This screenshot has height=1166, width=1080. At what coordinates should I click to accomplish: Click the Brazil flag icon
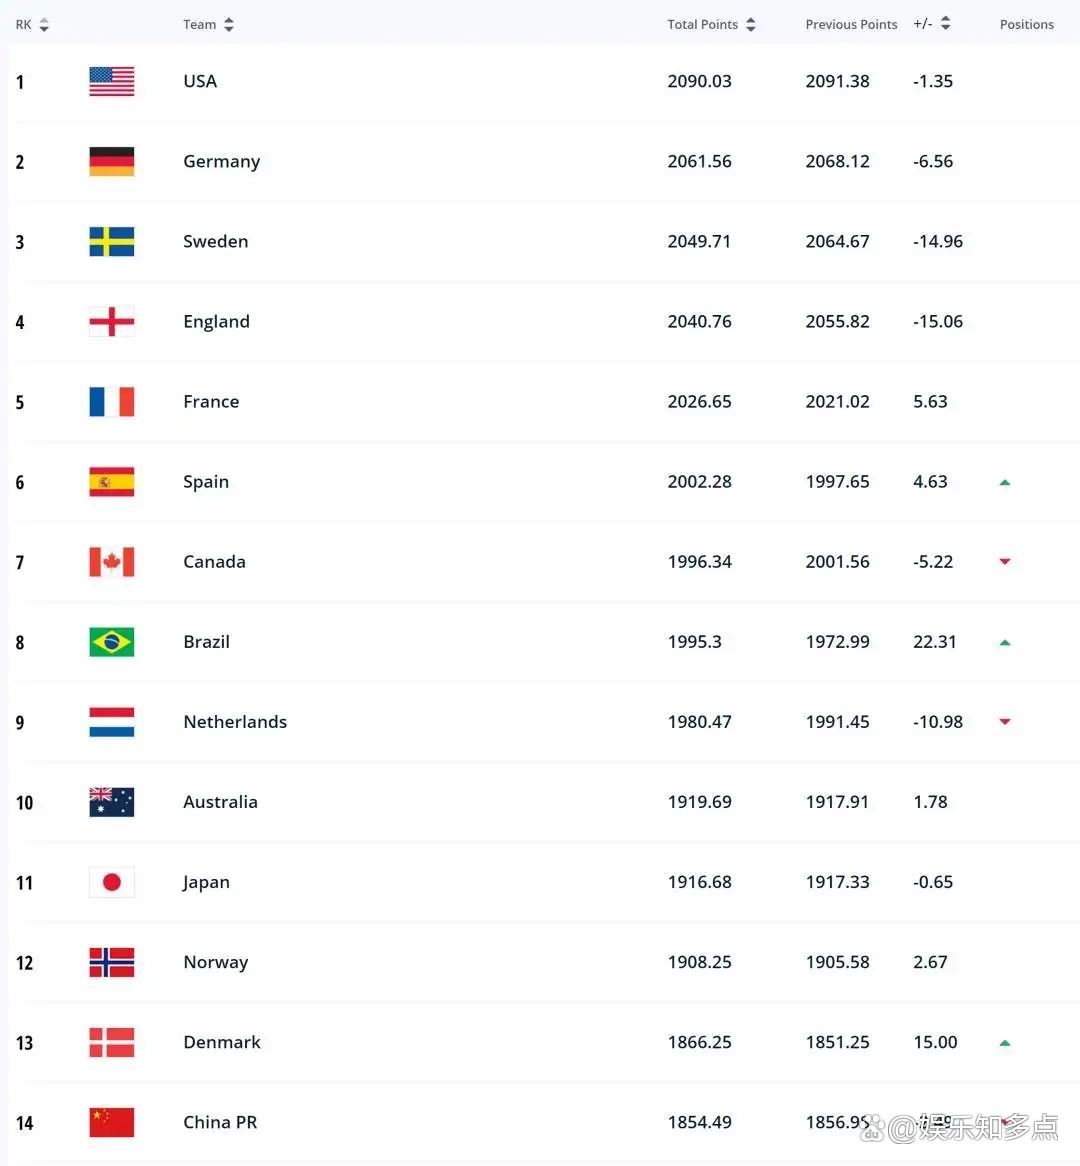(112, 642)
